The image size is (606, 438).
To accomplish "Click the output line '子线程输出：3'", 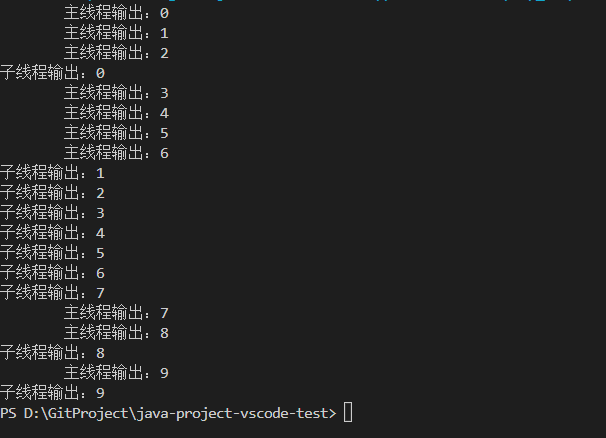I will (53, 213).
